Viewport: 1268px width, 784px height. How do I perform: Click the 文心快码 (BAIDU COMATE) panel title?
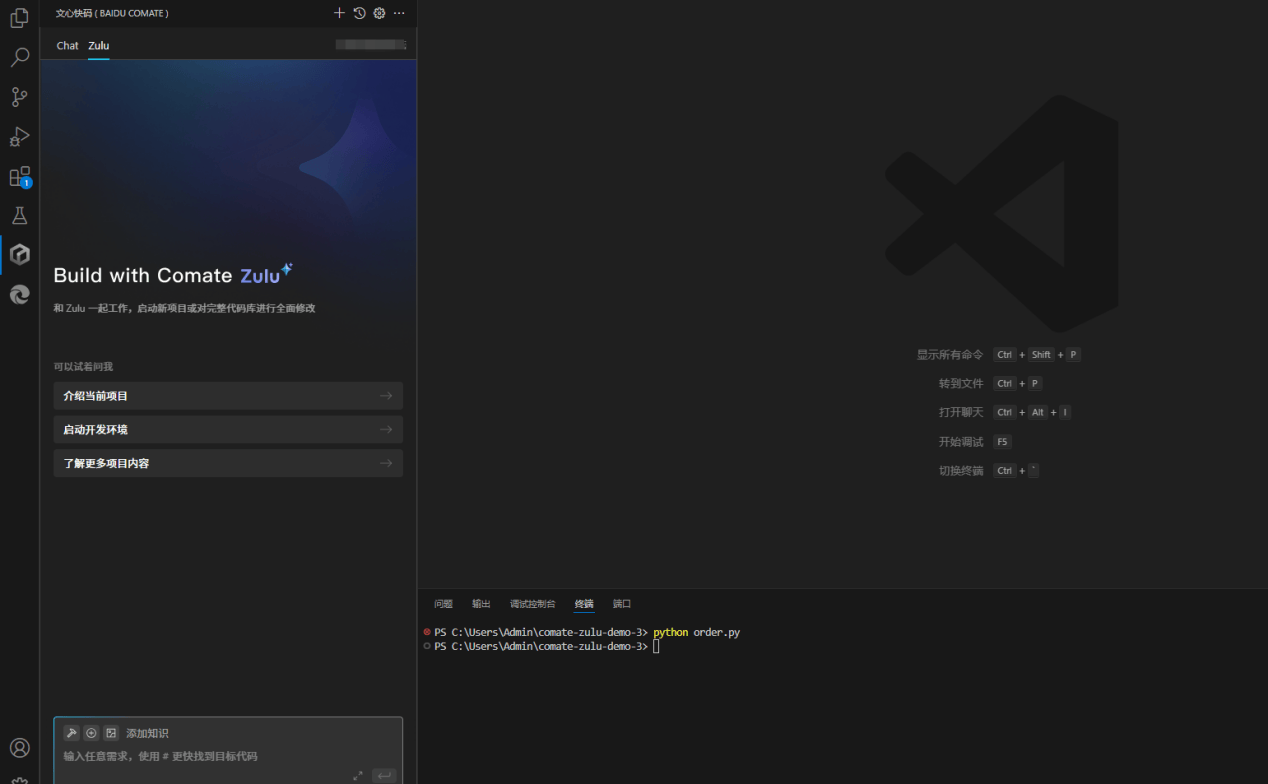pyautogui.click(x=112, y=13)
